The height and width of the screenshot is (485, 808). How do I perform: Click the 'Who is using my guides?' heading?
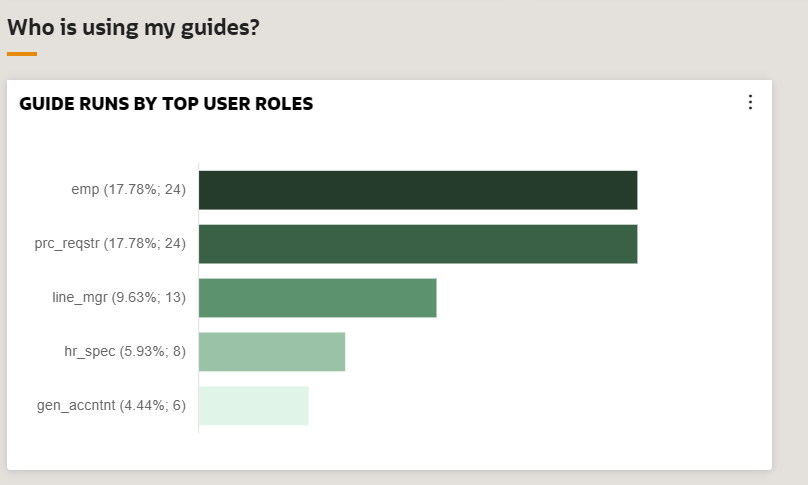pyautogui.click(x=133, y=27)
